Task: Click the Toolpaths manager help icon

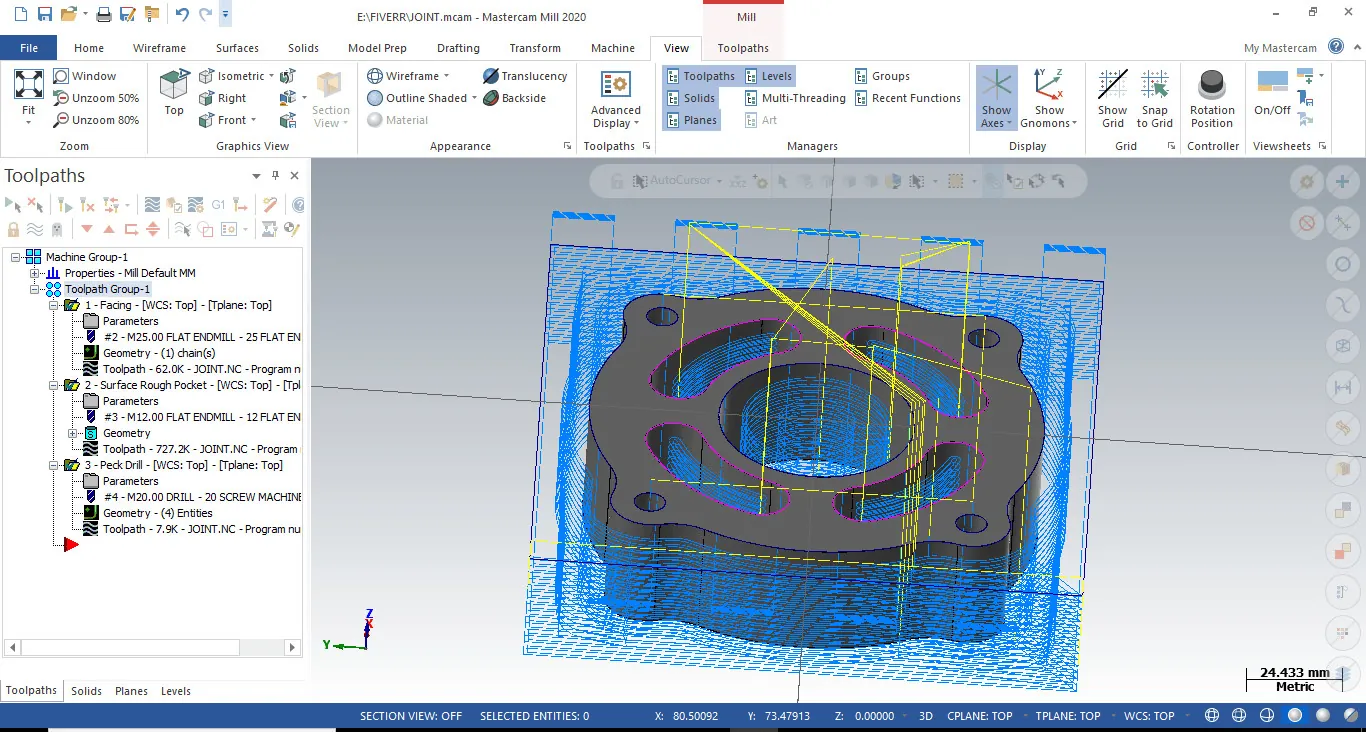Action: (x=298, y=204)
